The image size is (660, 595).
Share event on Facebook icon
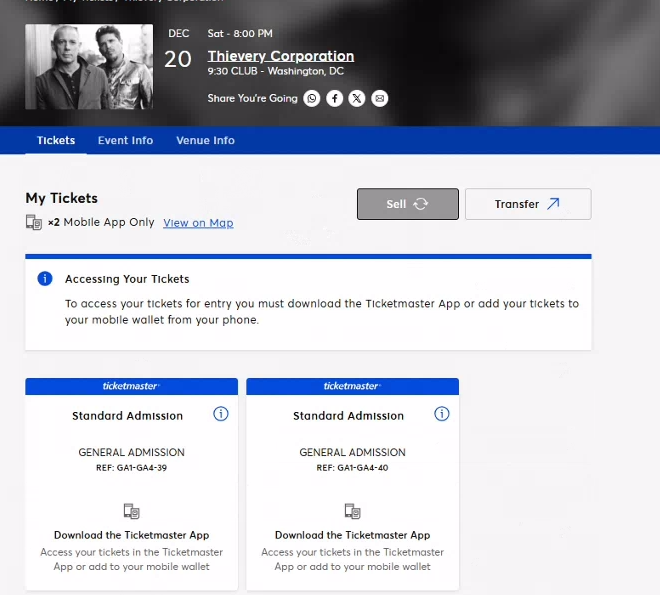pos(334,98)
